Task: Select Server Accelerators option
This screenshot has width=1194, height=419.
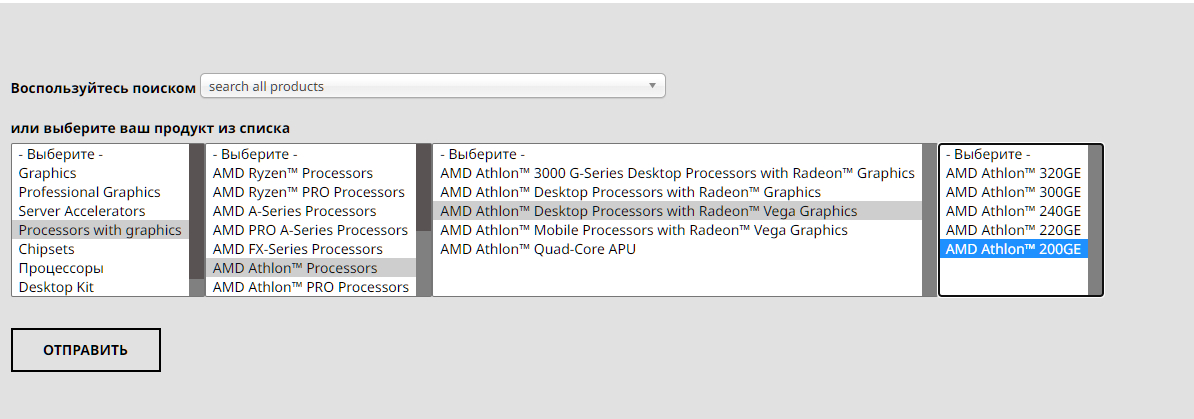Action: point(81,211)
